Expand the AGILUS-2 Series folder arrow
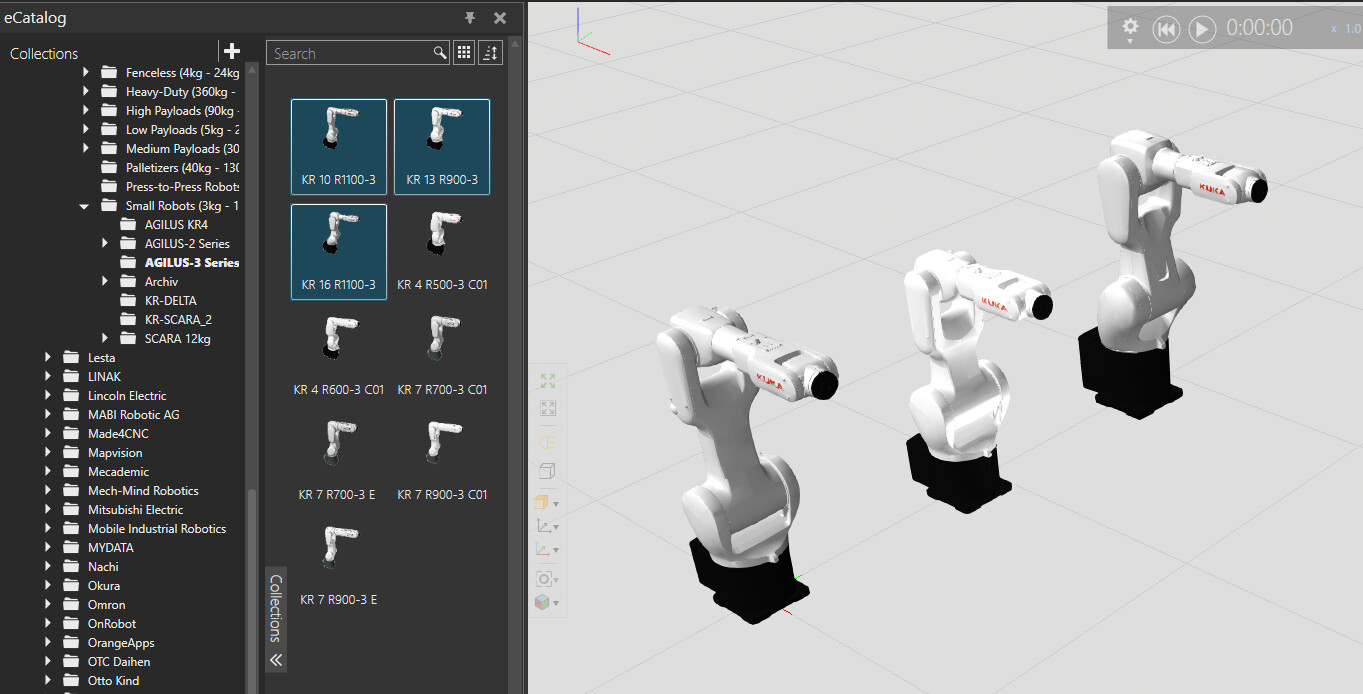The width and height of the screenshot is (1363, 694). pyautogui.click(x=105, y=243)
